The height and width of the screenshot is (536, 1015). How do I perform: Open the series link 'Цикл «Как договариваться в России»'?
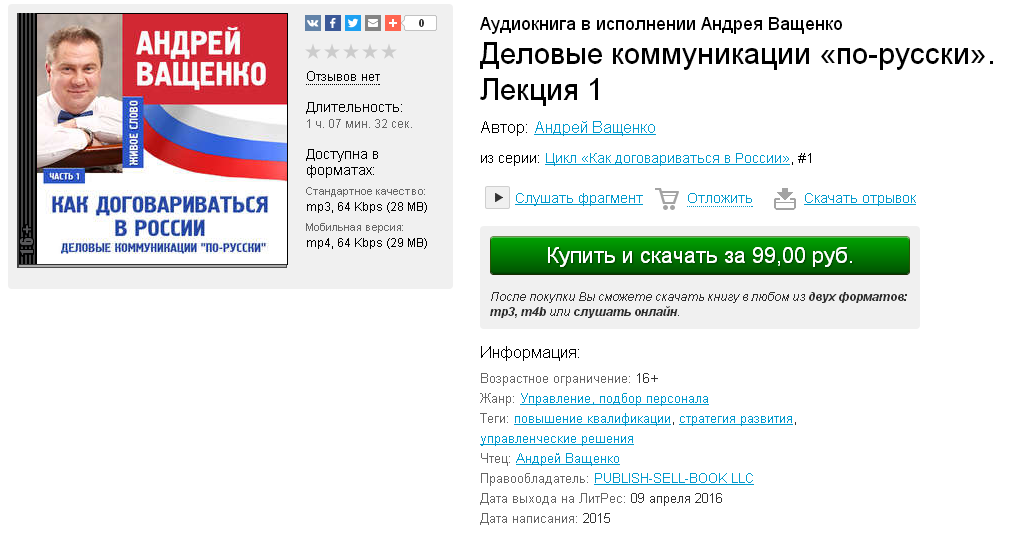click(667, 159)
